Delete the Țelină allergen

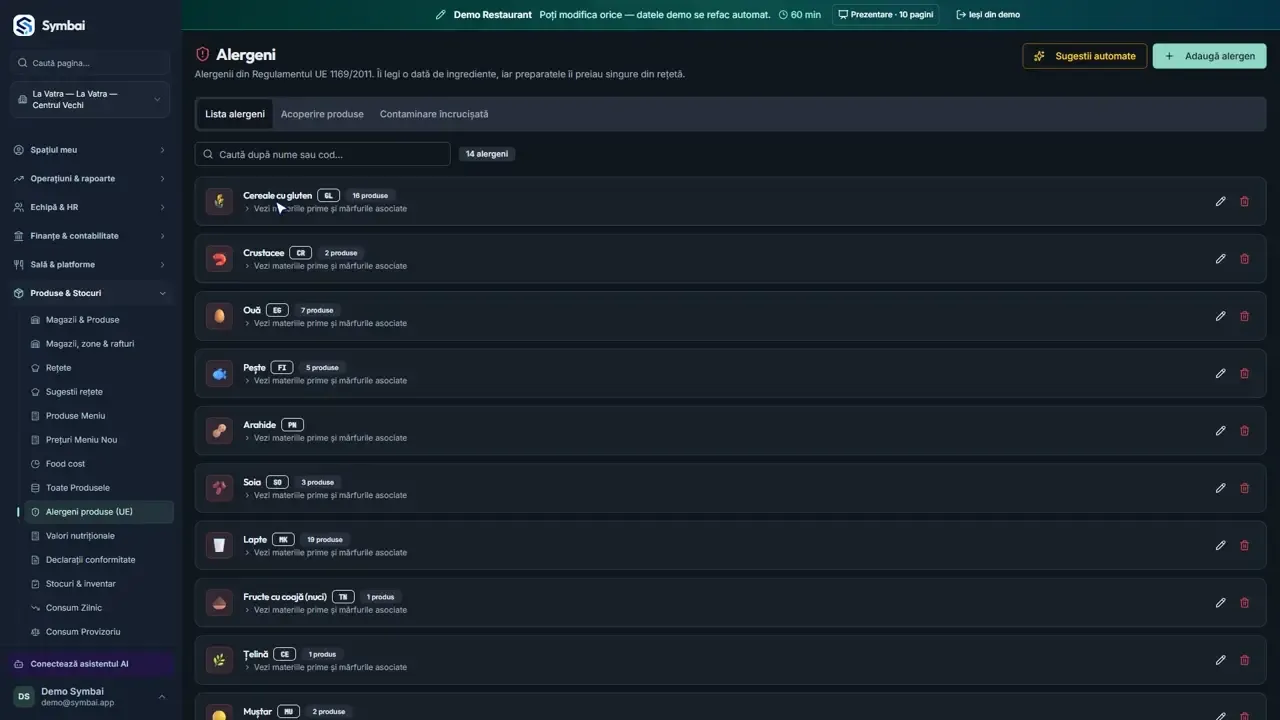coord(1245,660)
